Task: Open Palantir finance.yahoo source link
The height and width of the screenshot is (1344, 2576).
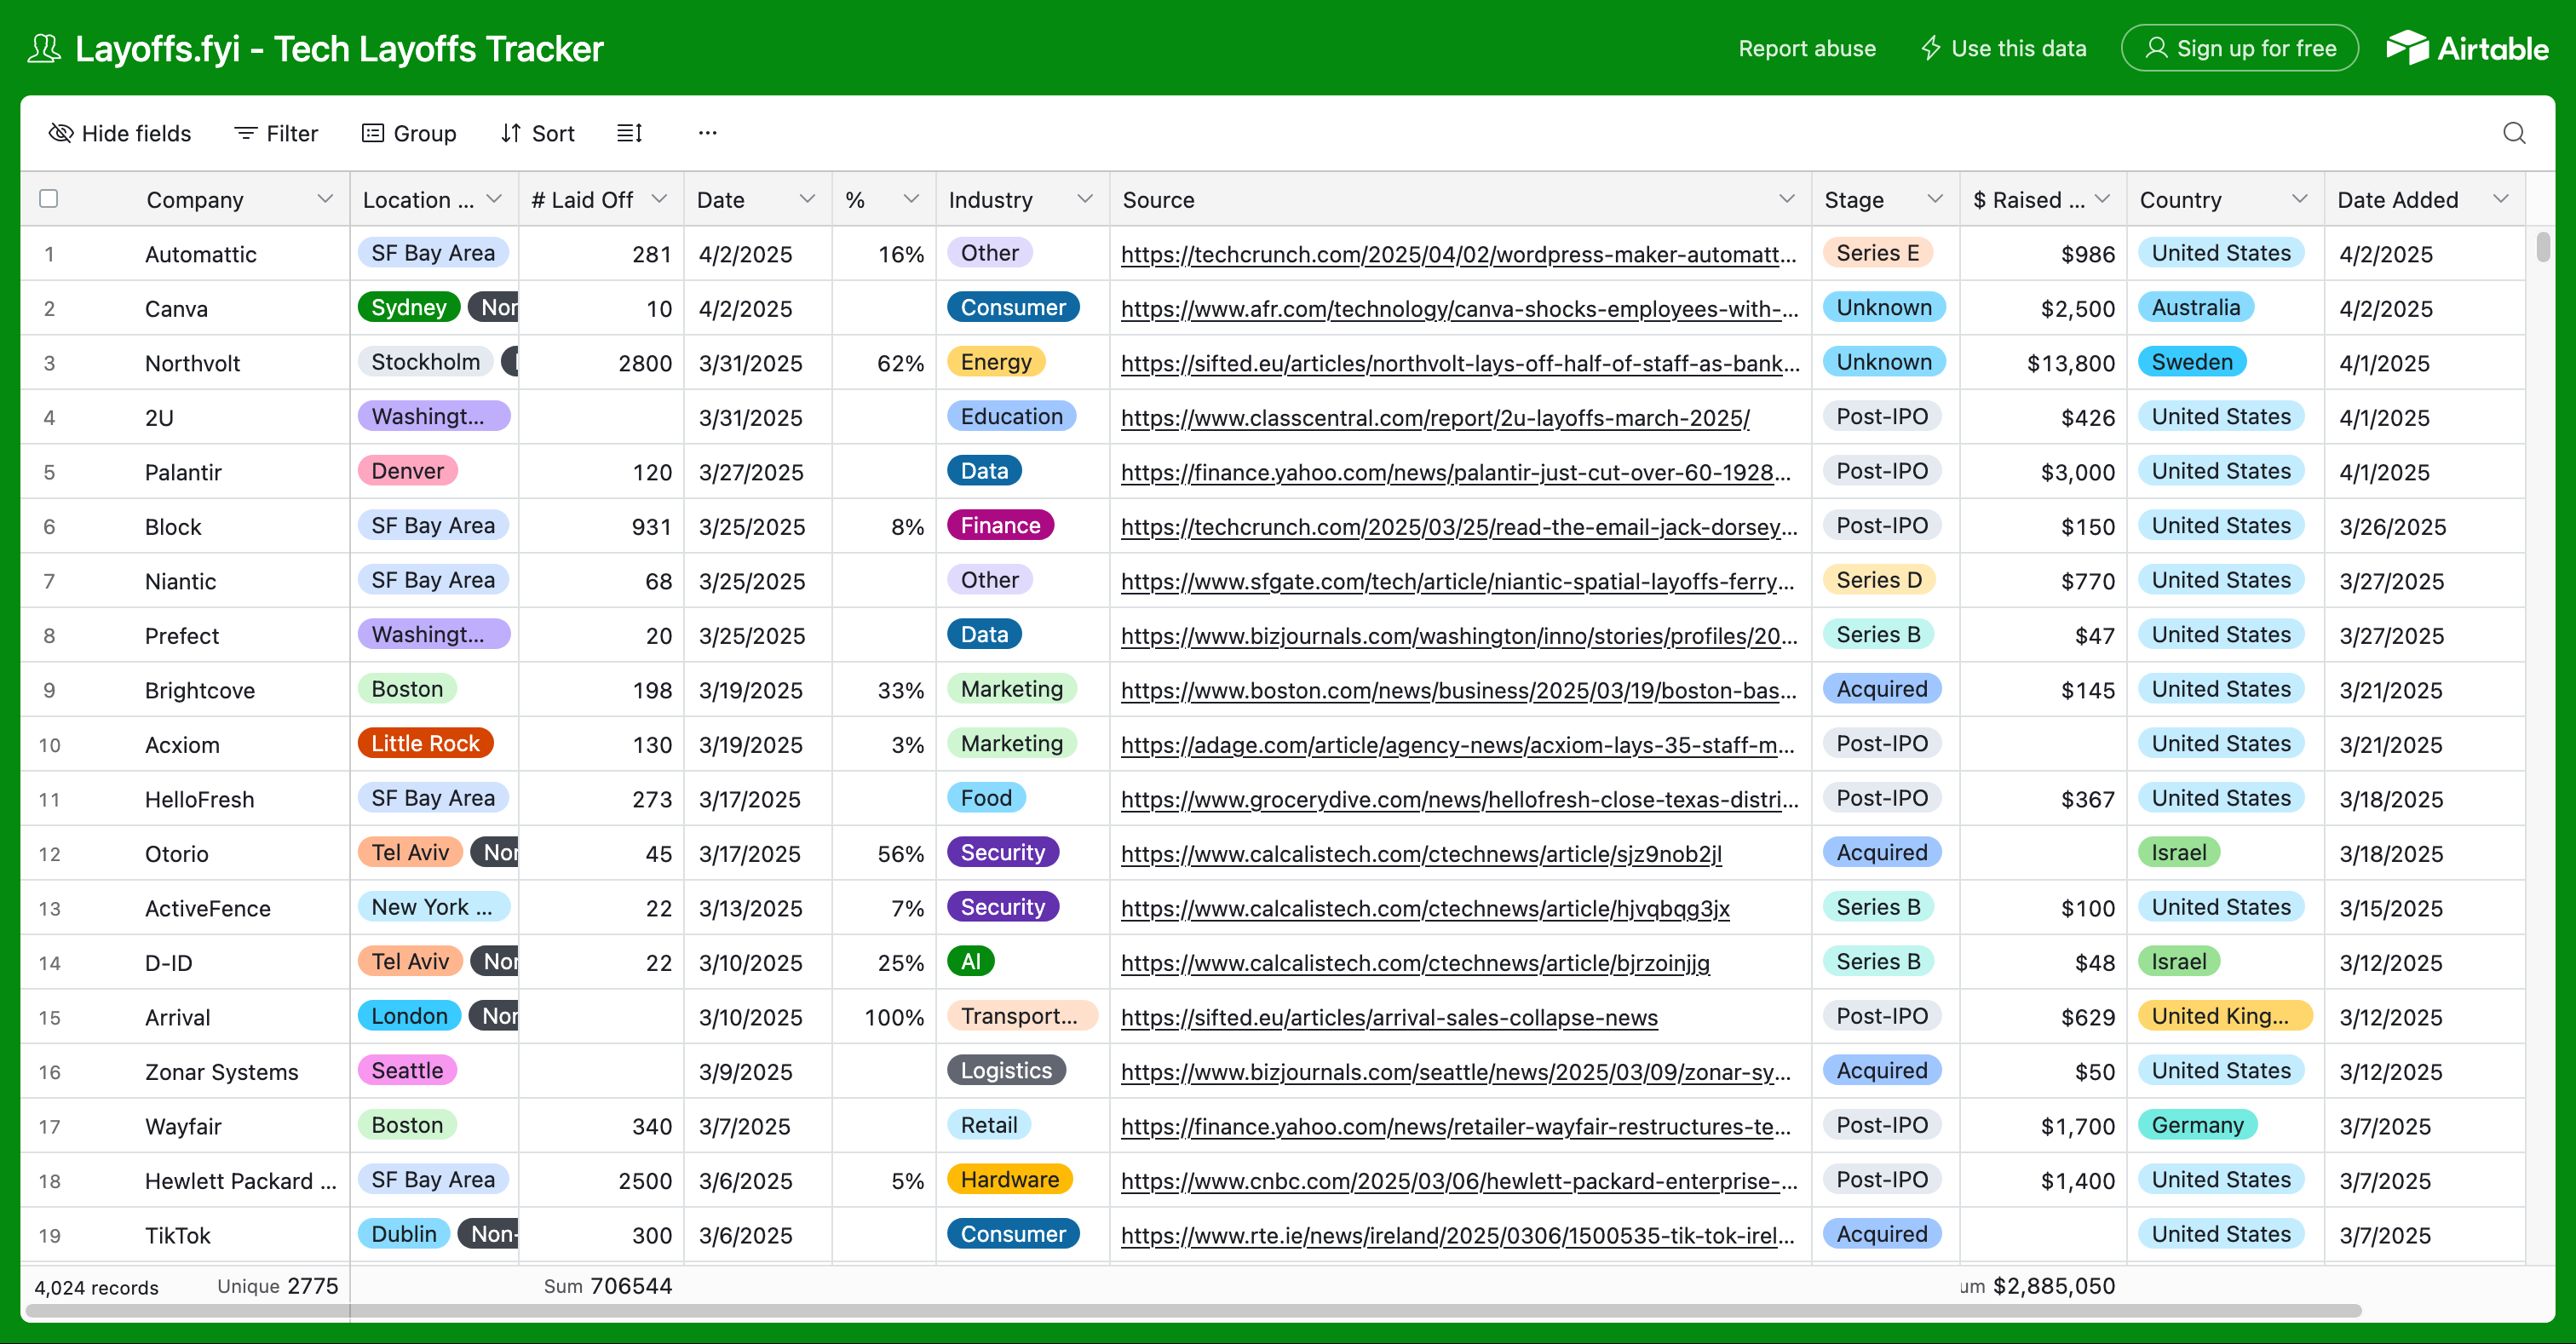Action: [1455, 472]
